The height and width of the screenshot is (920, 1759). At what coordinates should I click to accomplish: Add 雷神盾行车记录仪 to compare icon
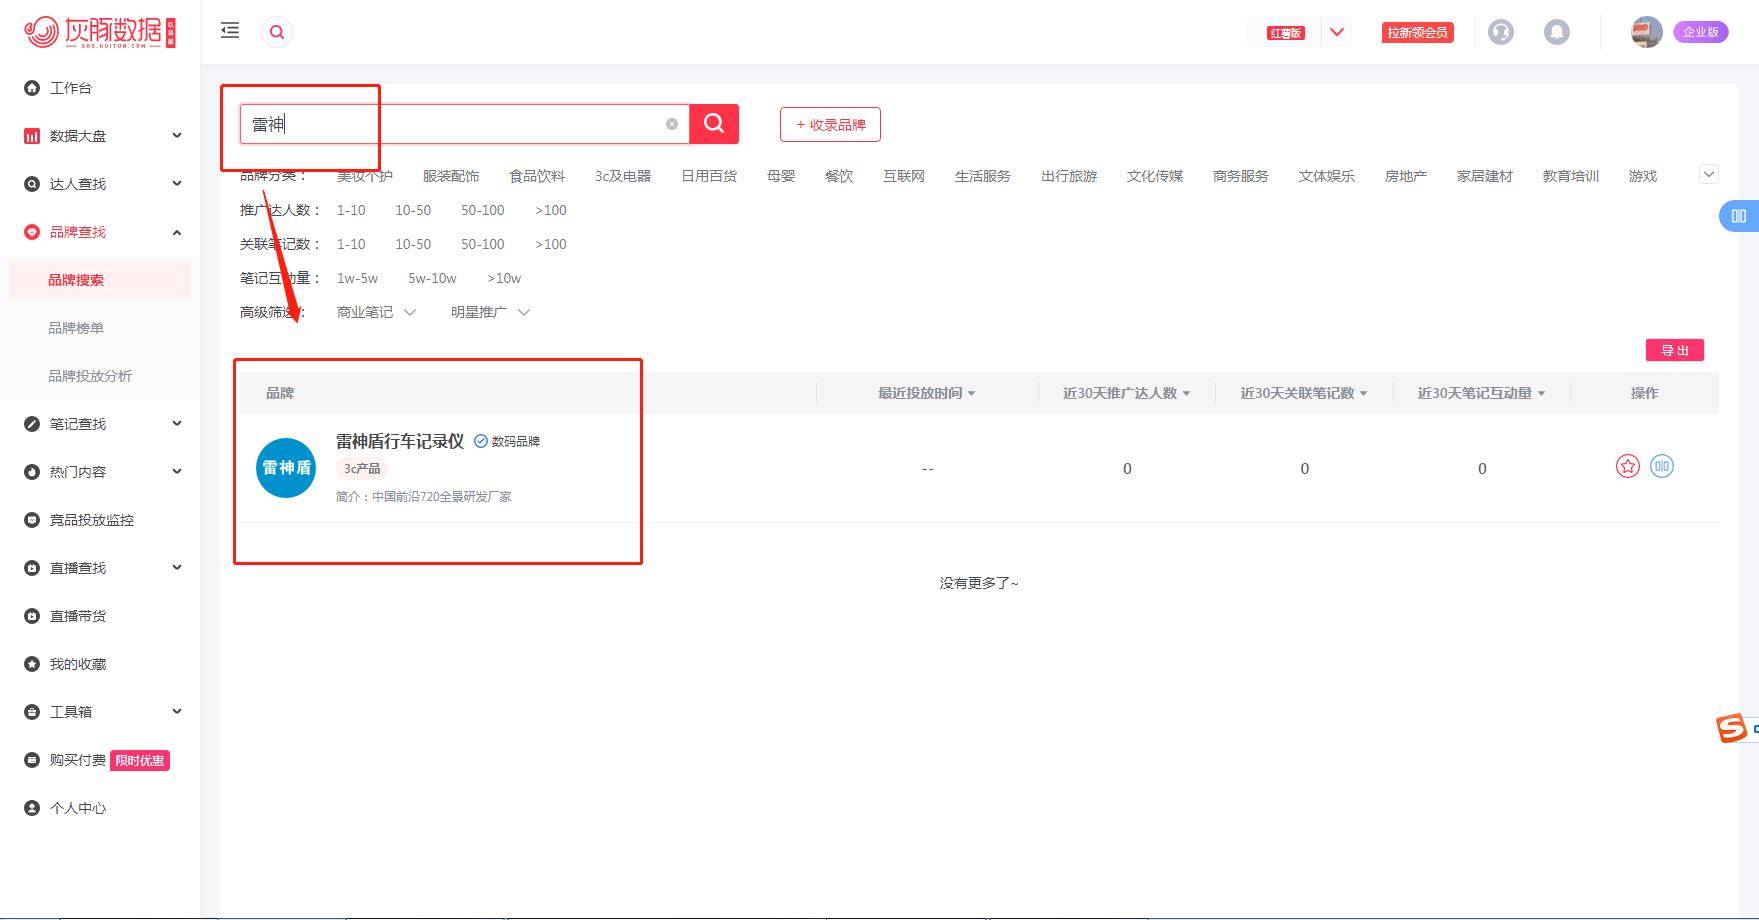1662,466
